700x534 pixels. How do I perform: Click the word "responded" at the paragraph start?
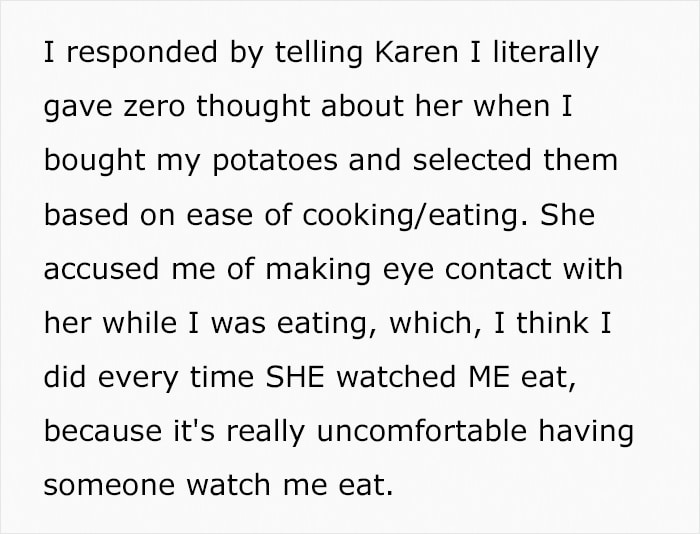click(x=142, y=54)
